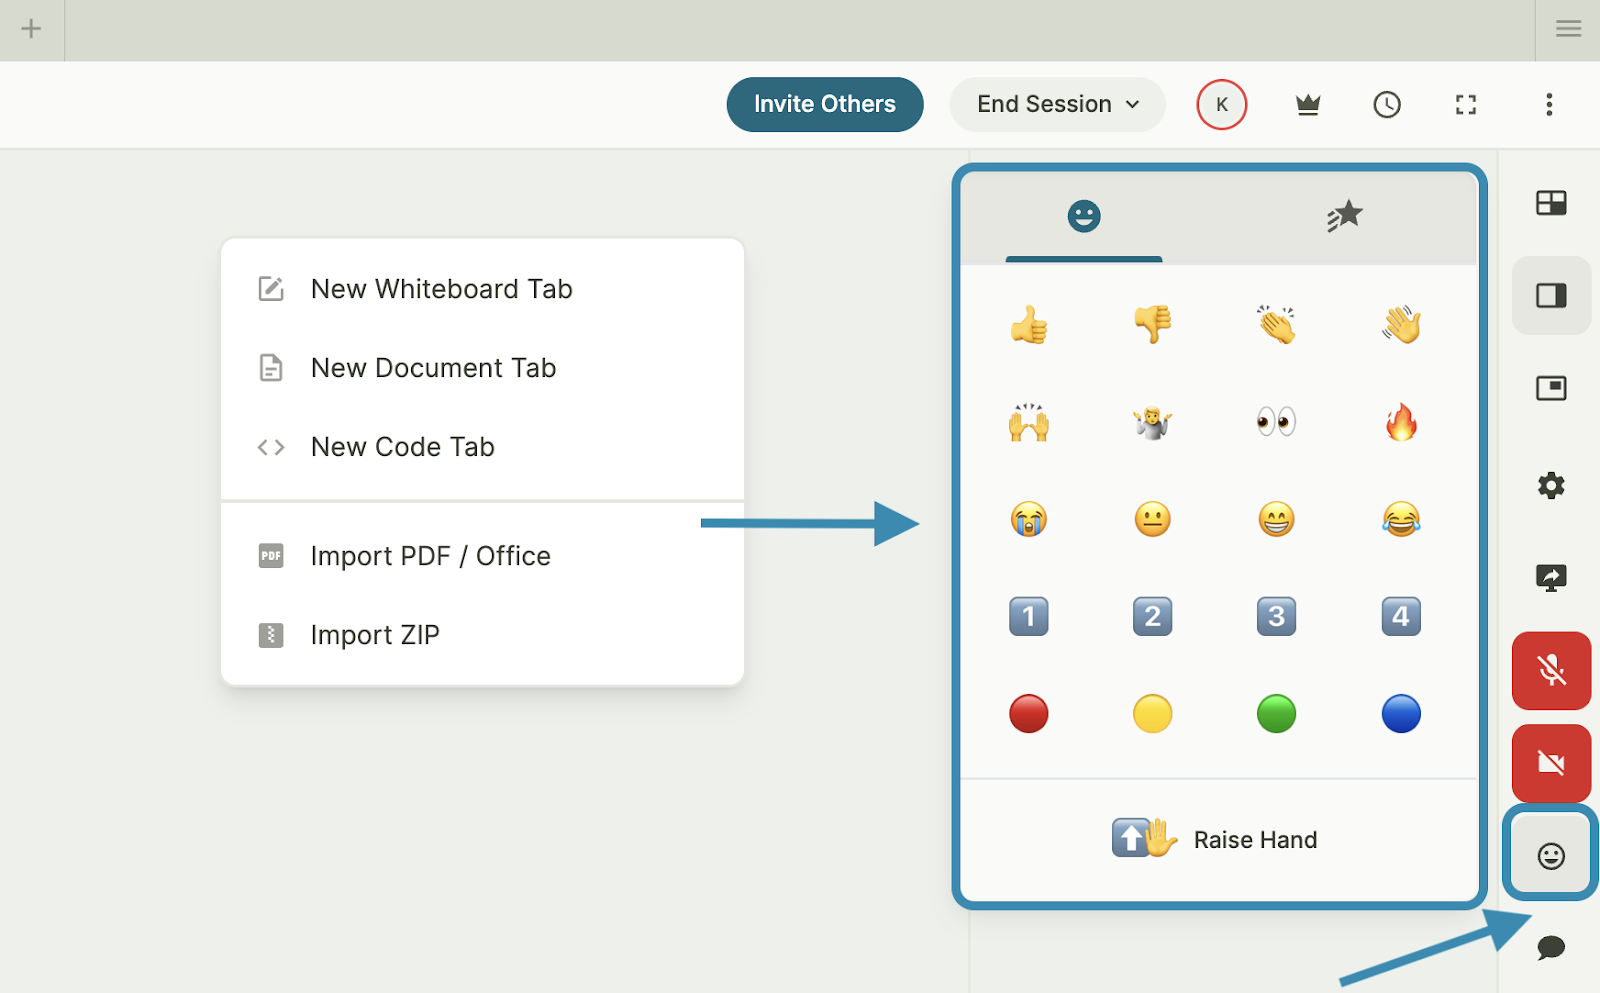Click the crown host icon

coord(1307,105)
